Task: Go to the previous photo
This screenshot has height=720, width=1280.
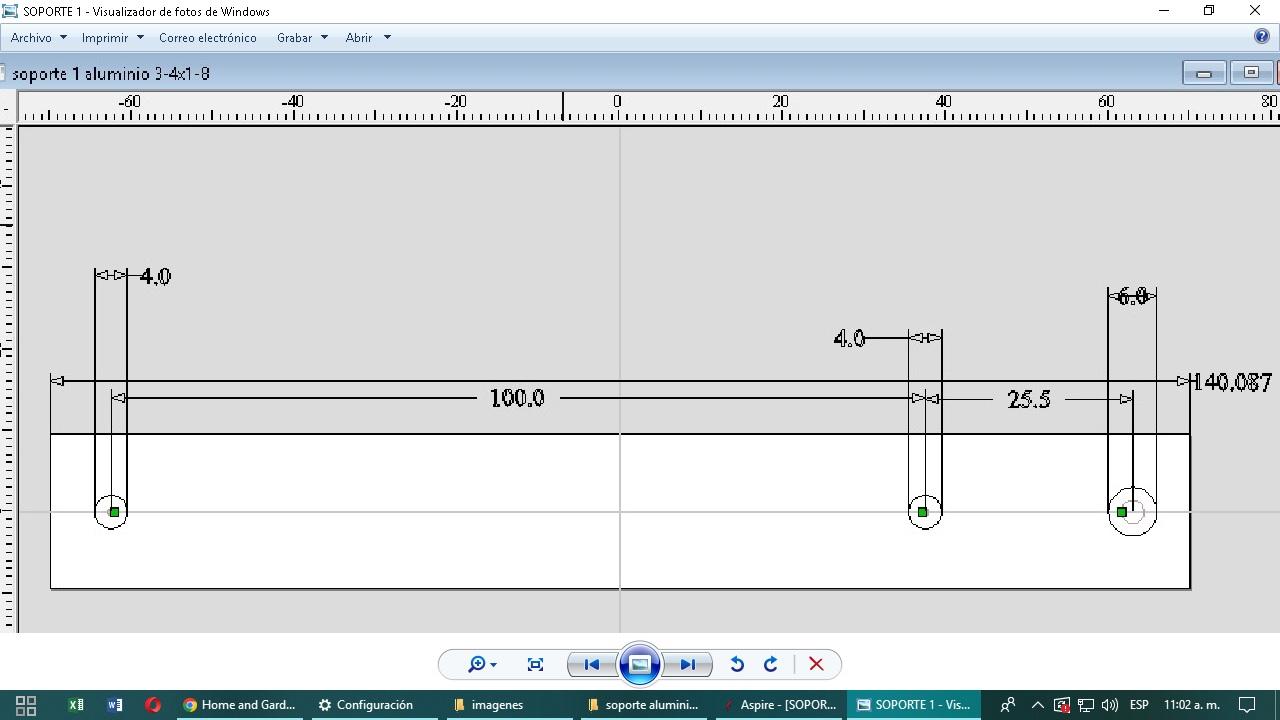Action: (592, 664)
